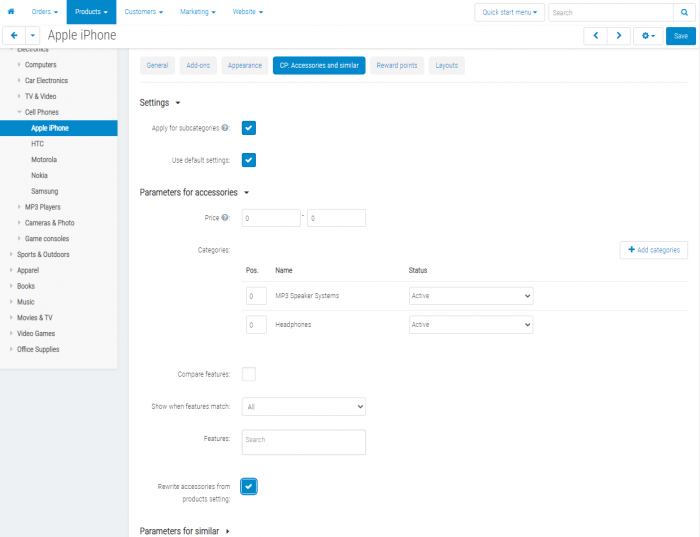Go to previous category with left chevron

coord(596,36)
